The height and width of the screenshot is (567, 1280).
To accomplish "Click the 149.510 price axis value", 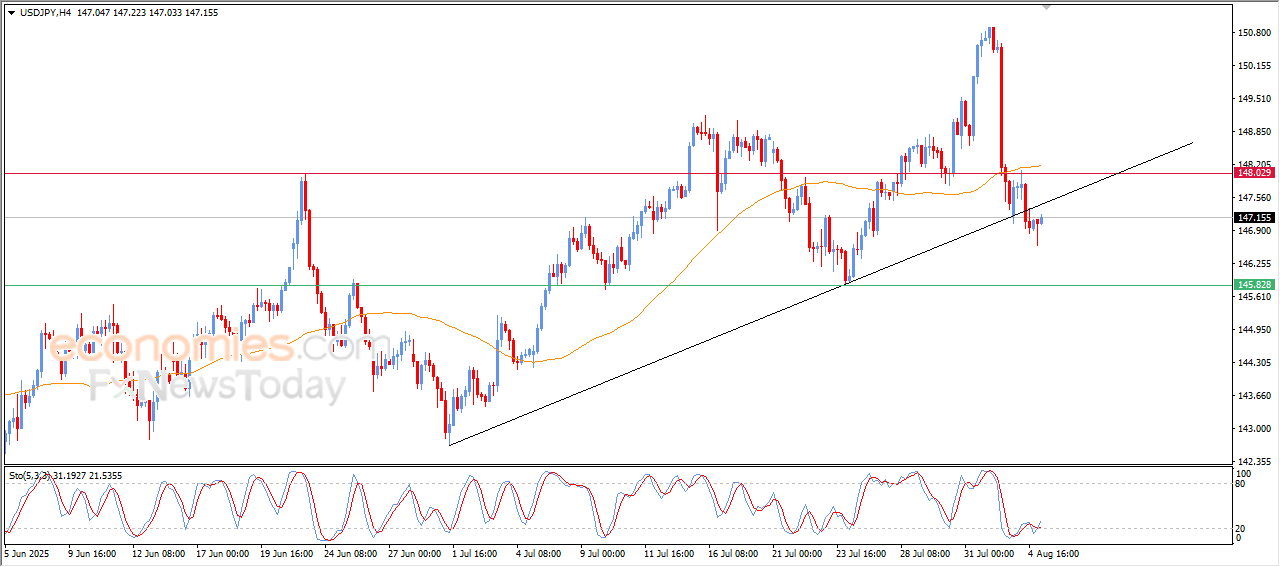I will click(1254, 99).
